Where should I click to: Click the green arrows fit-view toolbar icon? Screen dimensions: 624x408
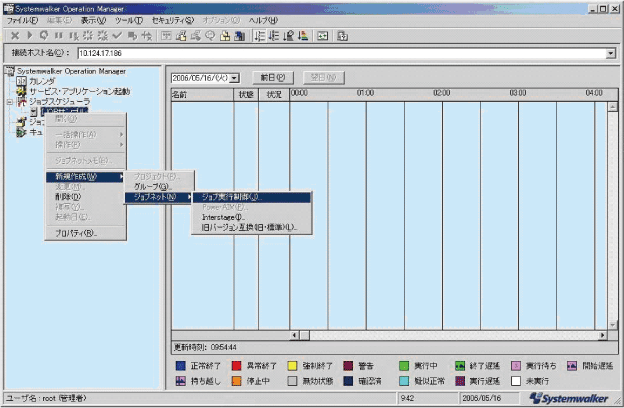click(323, 36)
